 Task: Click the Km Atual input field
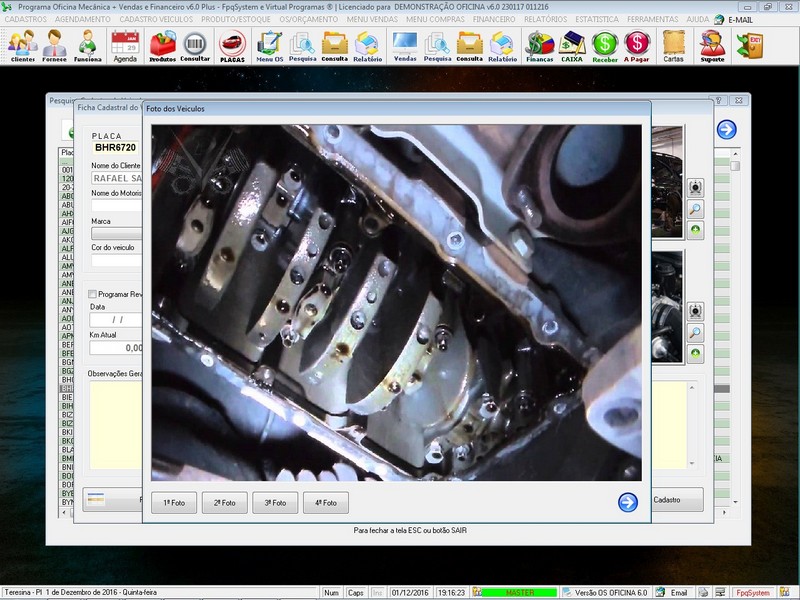(116, 348)
